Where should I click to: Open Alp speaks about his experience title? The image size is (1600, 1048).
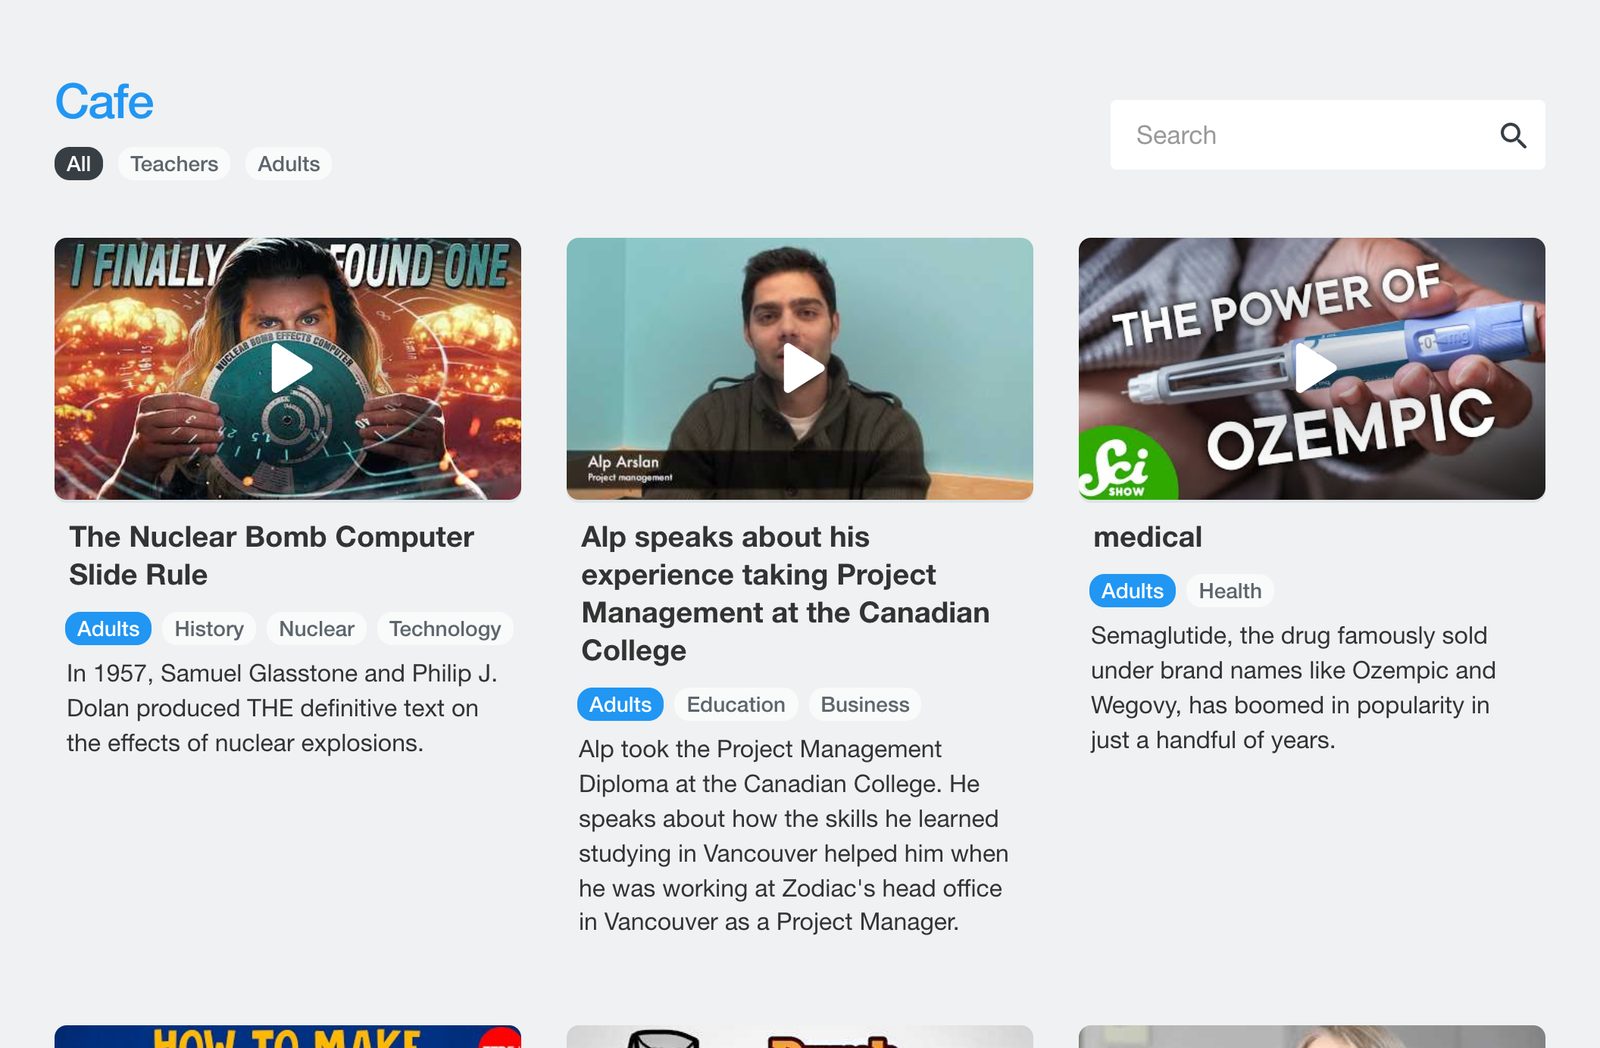pos(786,594)
